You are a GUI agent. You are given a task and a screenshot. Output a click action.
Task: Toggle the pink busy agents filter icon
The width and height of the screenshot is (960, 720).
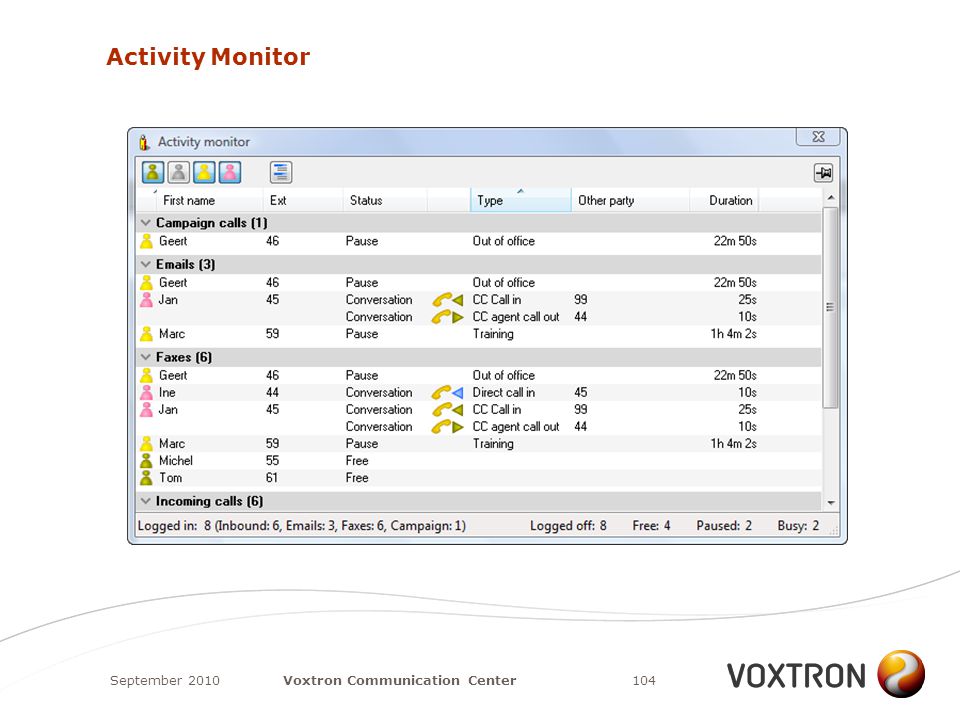click(x=230, y=172)
